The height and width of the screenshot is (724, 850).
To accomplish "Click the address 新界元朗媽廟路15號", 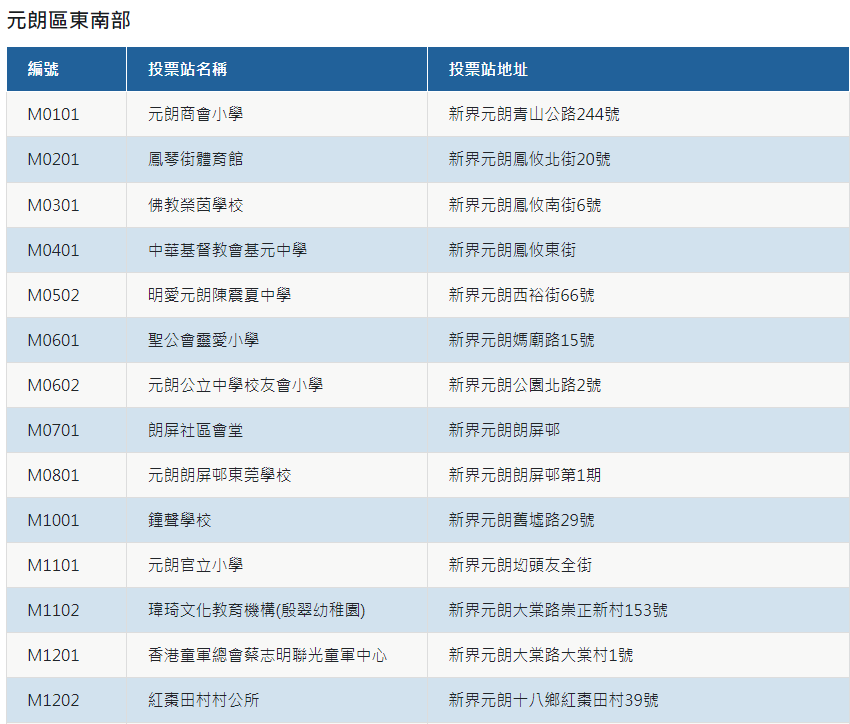I will (521, 340).
